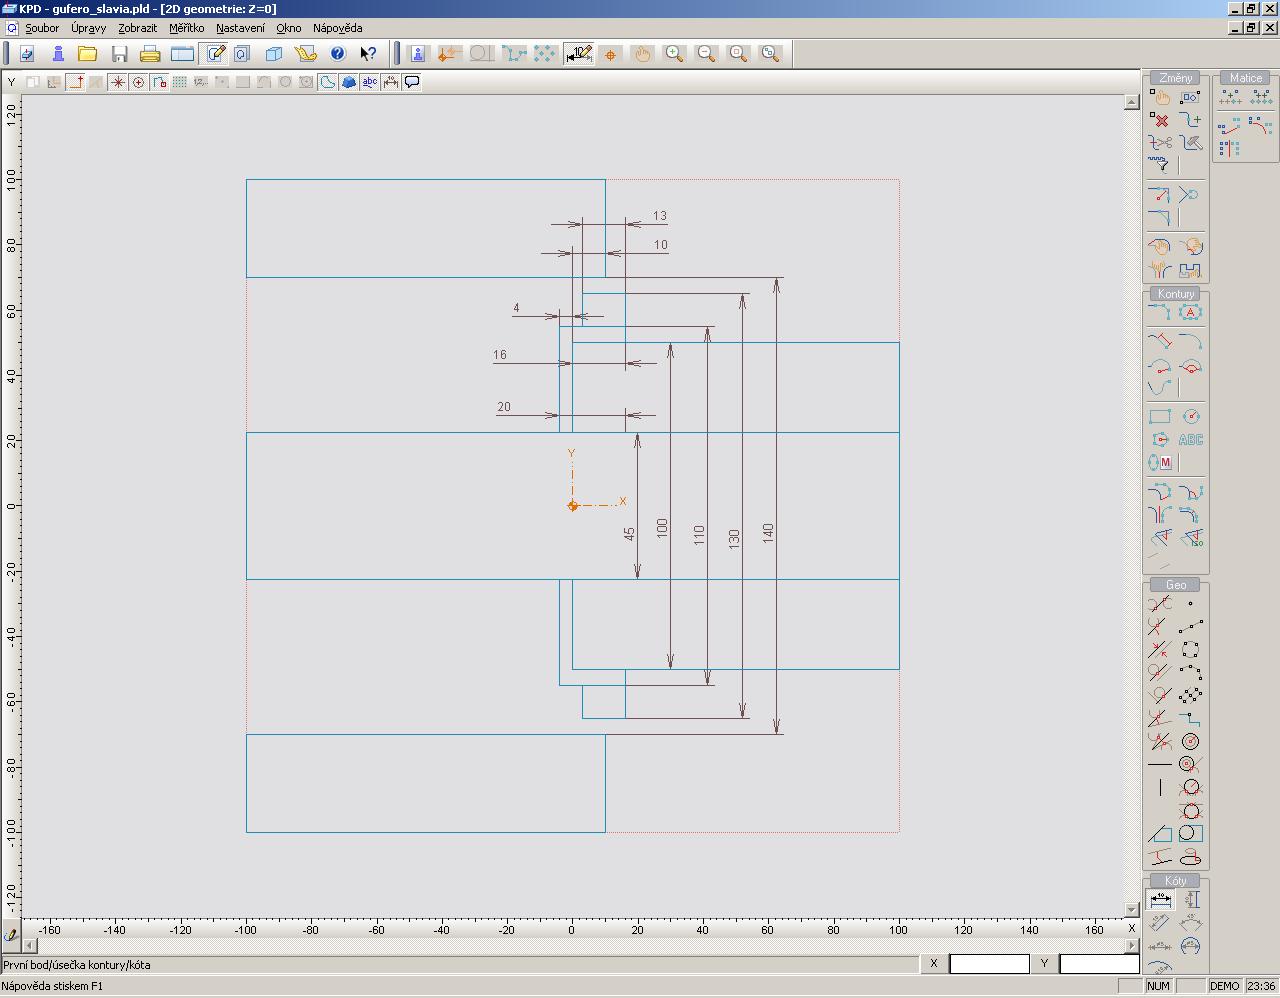The image size is (1280, 998).
Task: Choose the rectangle contour tool in Kontury
Action: (x=1159, y=416)
